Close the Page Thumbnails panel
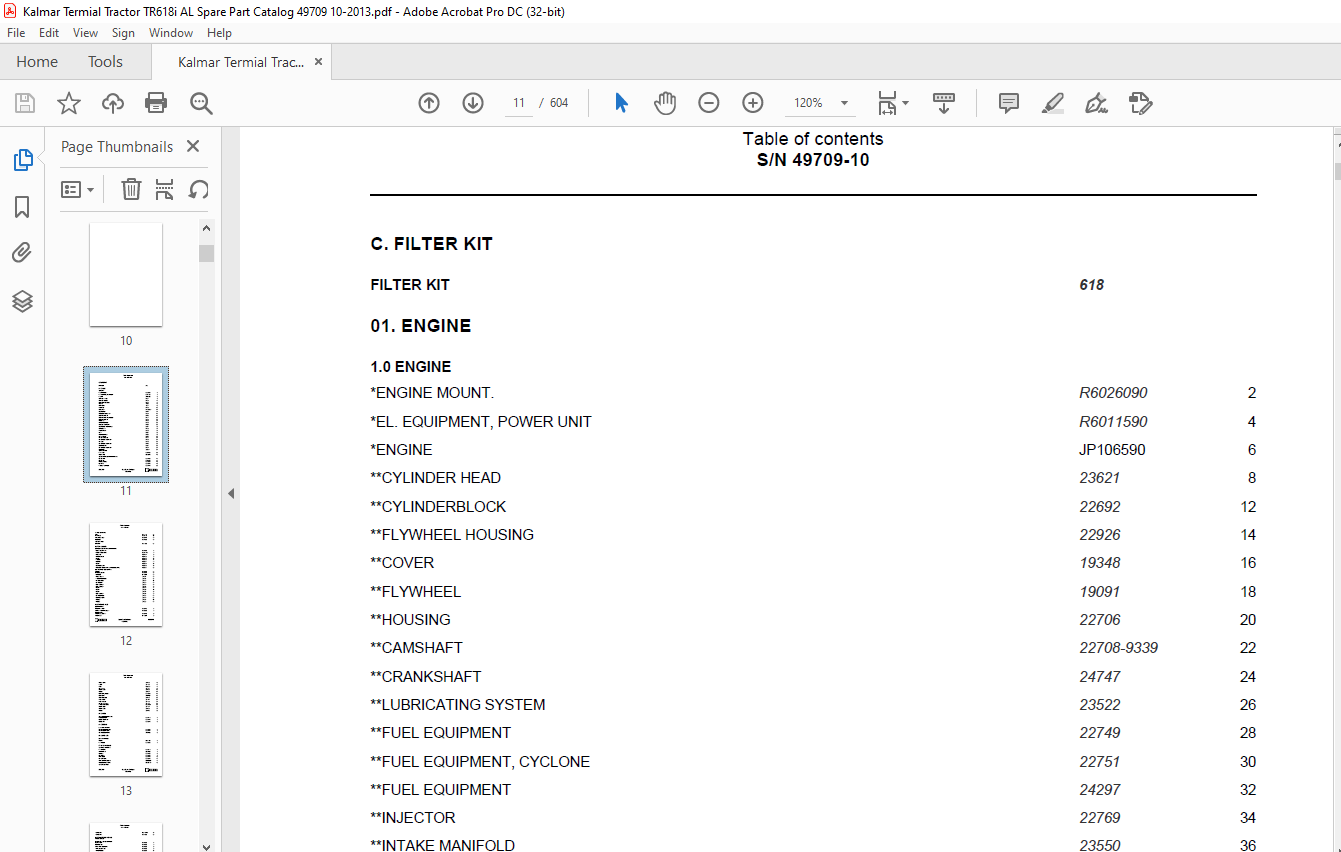Screen dimensions: 1341x852 click(x=193, y=146)
